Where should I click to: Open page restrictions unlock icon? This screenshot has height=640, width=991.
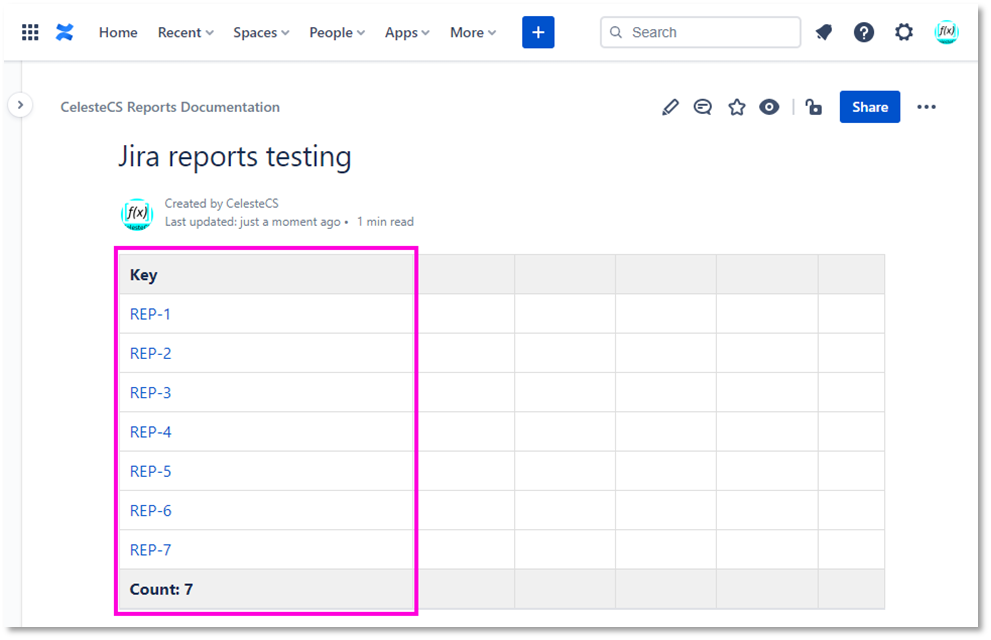coord(814,107)
